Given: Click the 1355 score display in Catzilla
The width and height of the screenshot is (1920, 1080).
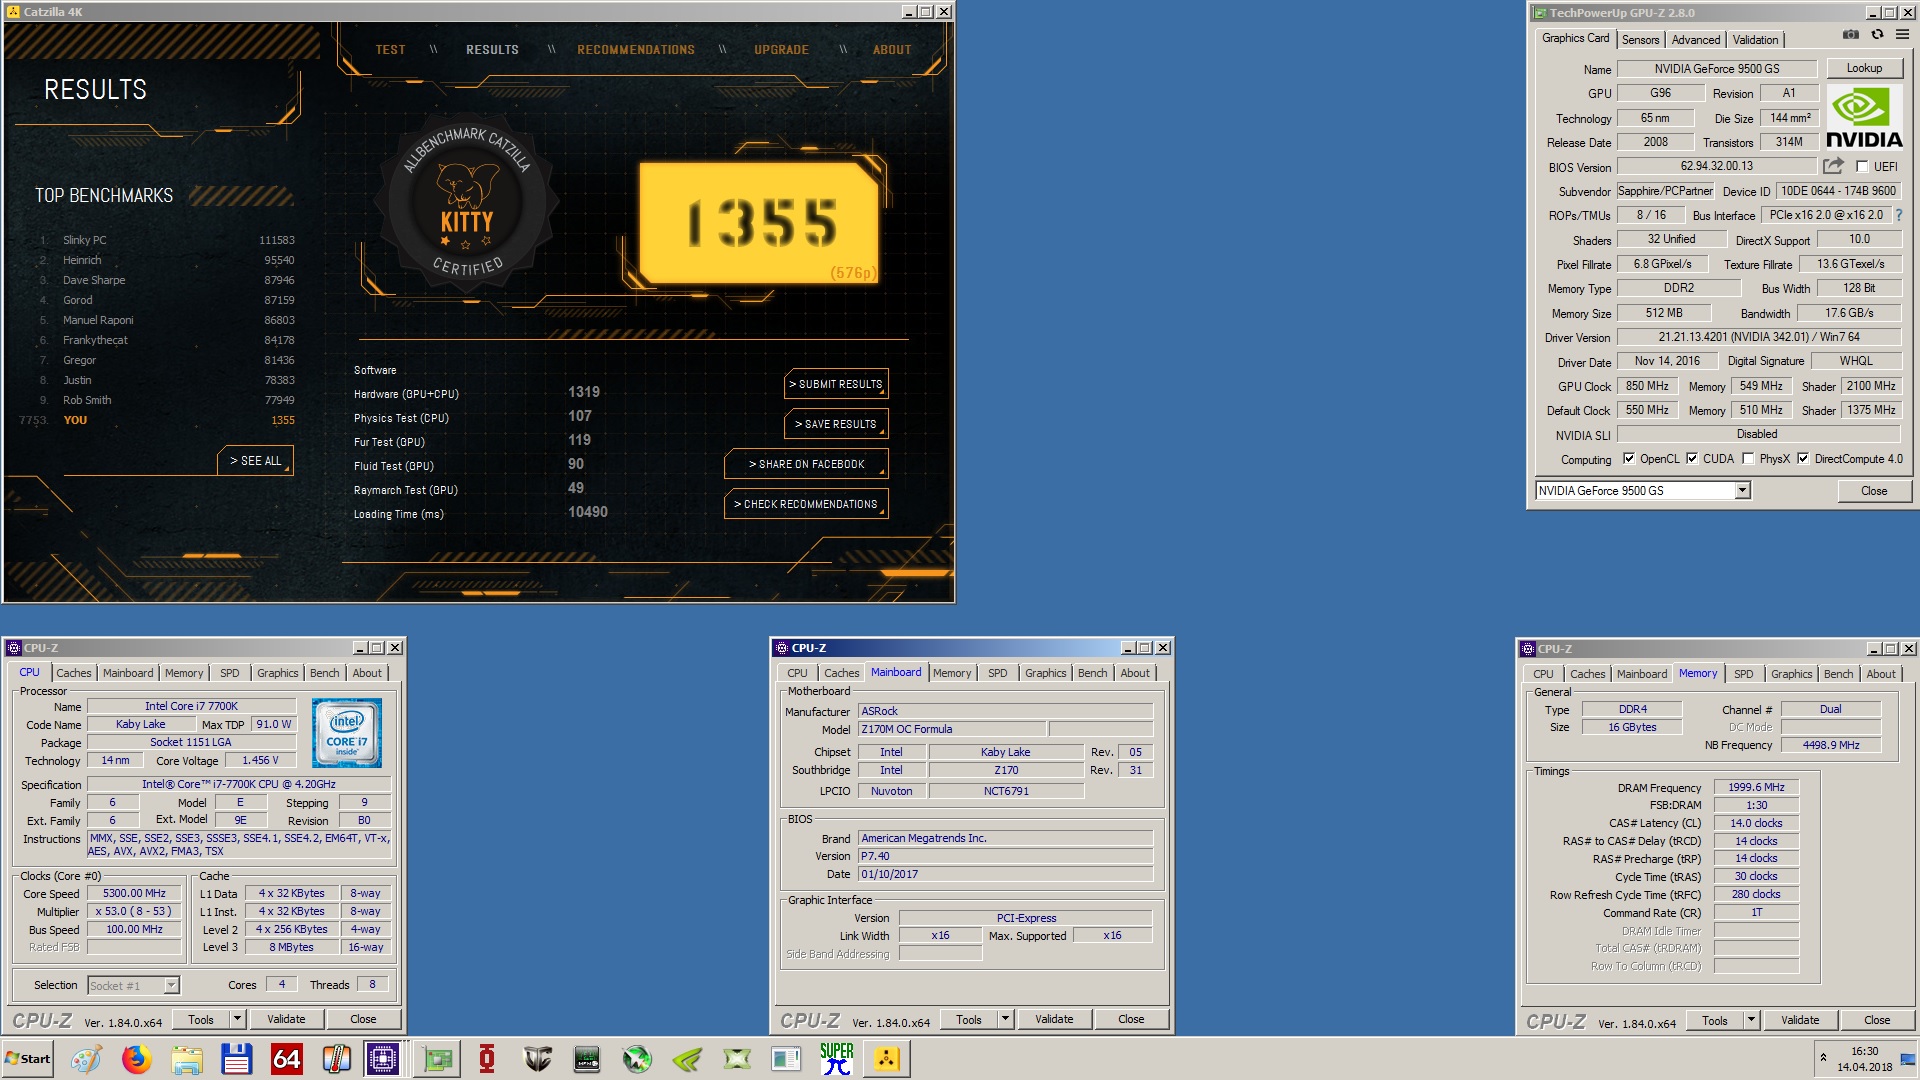Looking at the screenshot, I should [x=762, y=223].
